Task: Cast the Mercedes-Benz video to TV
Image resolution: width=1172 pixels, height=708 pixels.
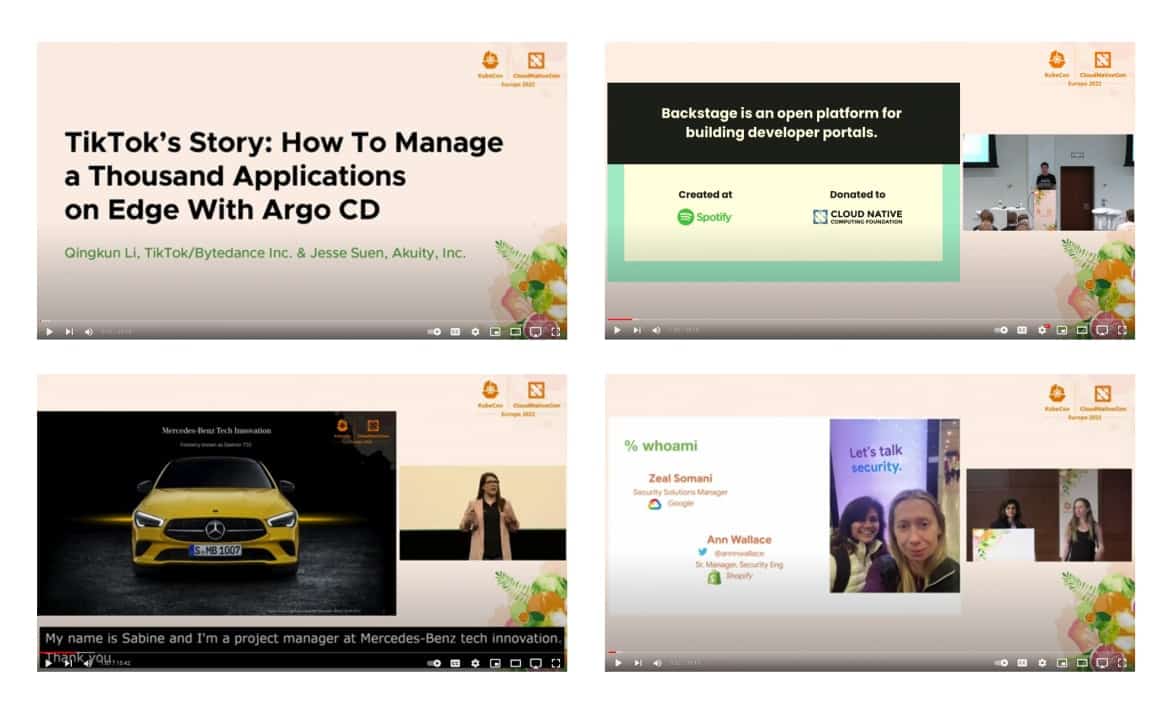Action: coord(535,663)
